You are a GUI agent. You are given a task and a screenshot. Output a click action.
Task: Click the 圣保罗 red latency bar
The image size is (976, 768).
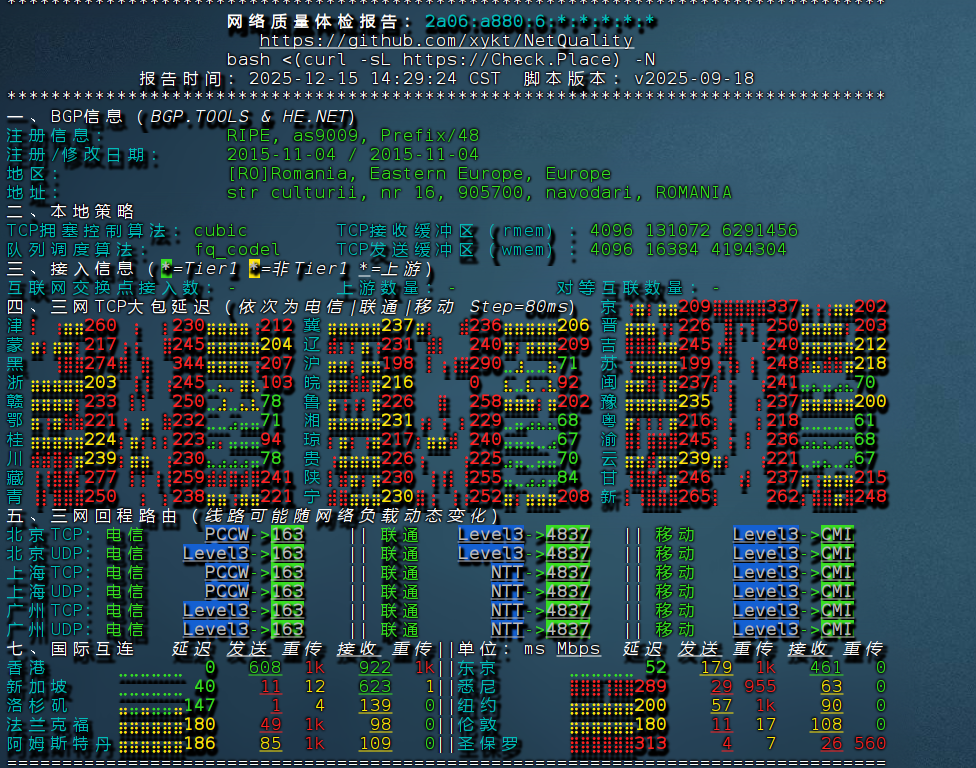[x=602, y=744]
